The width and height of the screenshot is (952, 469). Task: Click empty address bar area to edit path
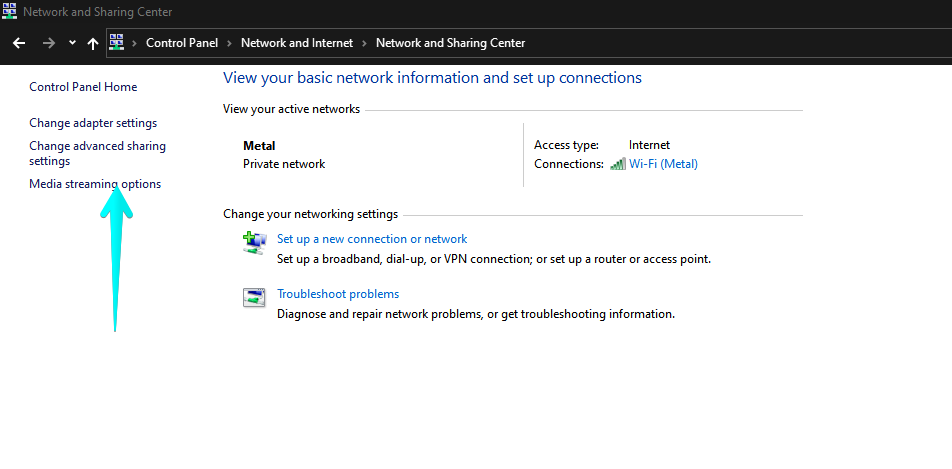[x=740, y=43]
